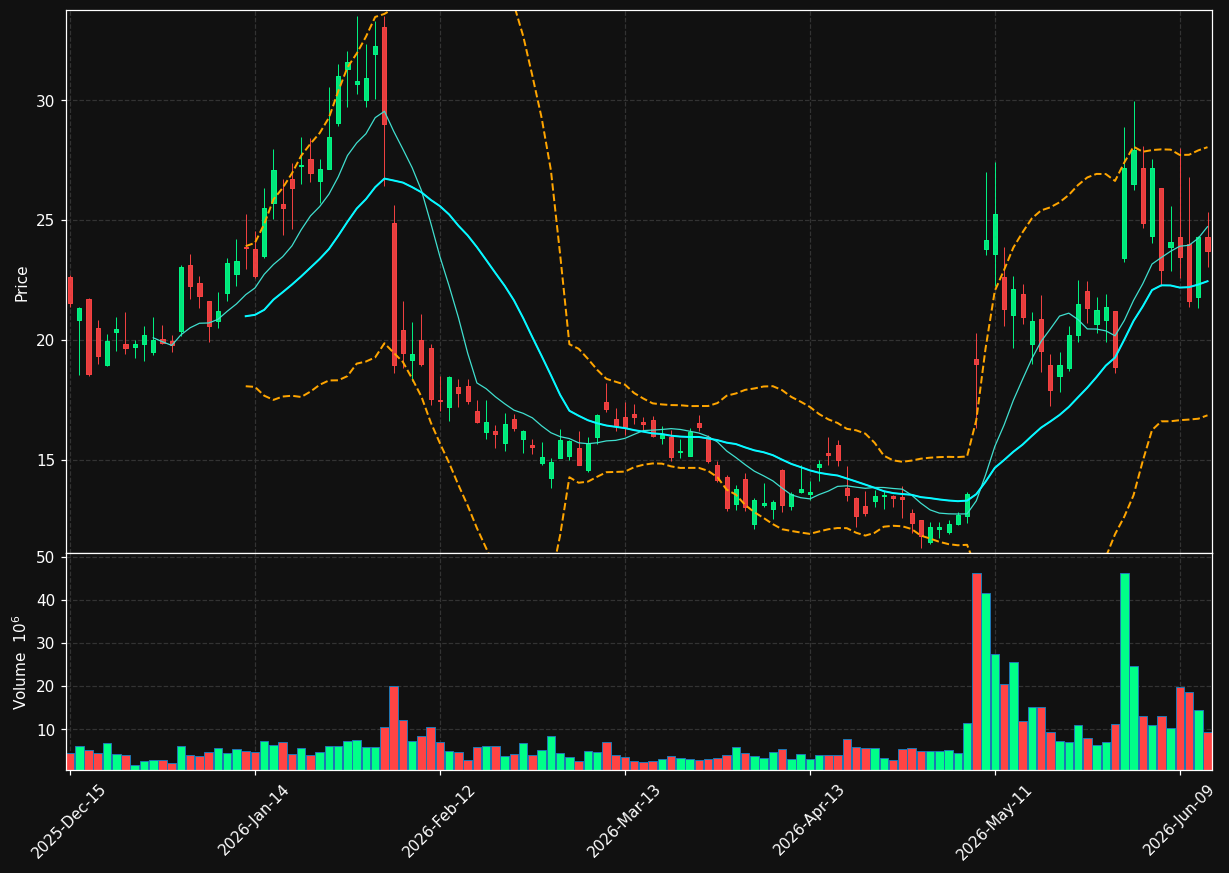Click the 2026-Mar-13 date label

point(624,821)
